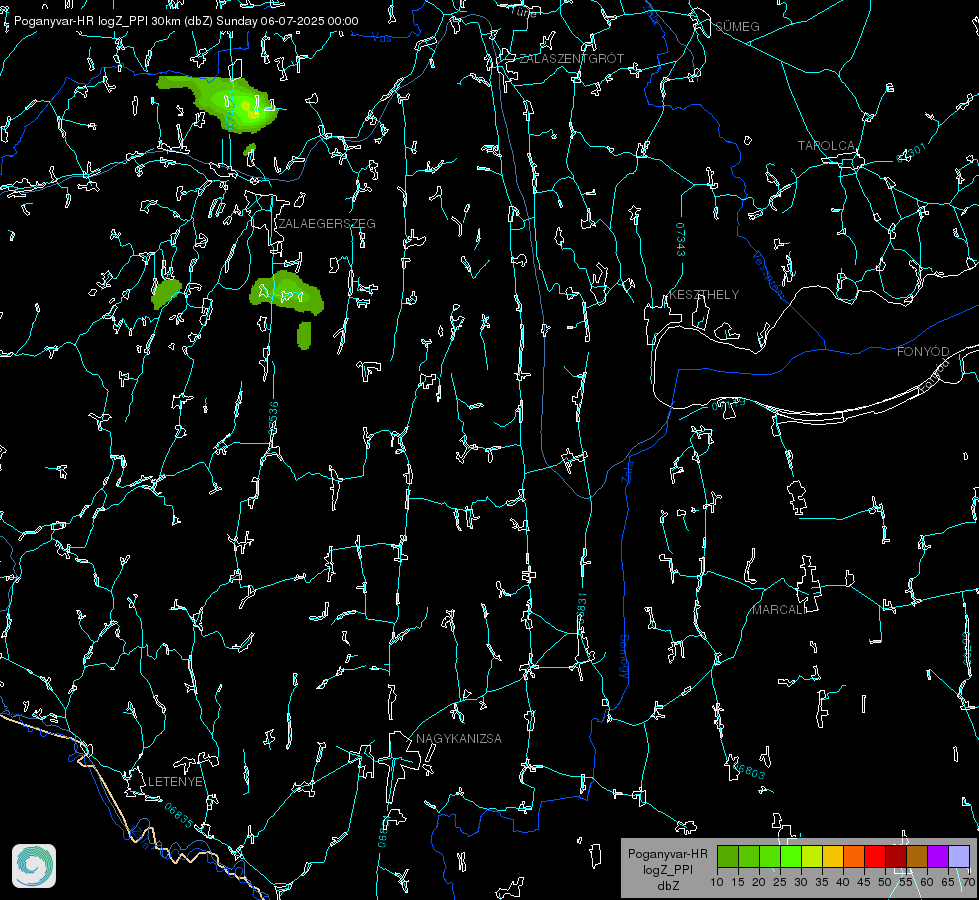
Task: Click the 07343 road number label
Action: (x=681, y=240)
